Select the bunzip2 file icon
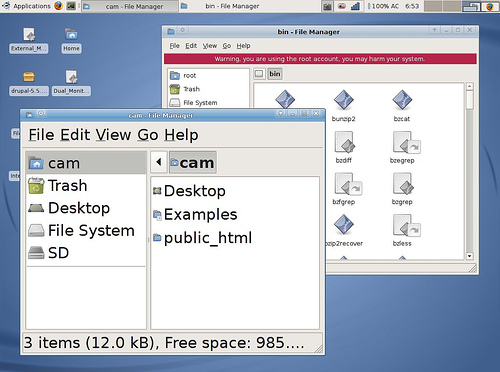This screenshot has height=372, width=500. [343, 106]
